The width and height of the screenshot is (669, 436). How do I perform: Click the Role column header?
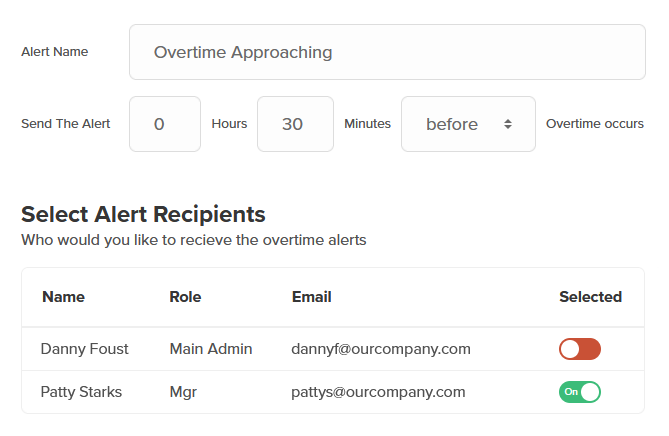coord(186,297)
